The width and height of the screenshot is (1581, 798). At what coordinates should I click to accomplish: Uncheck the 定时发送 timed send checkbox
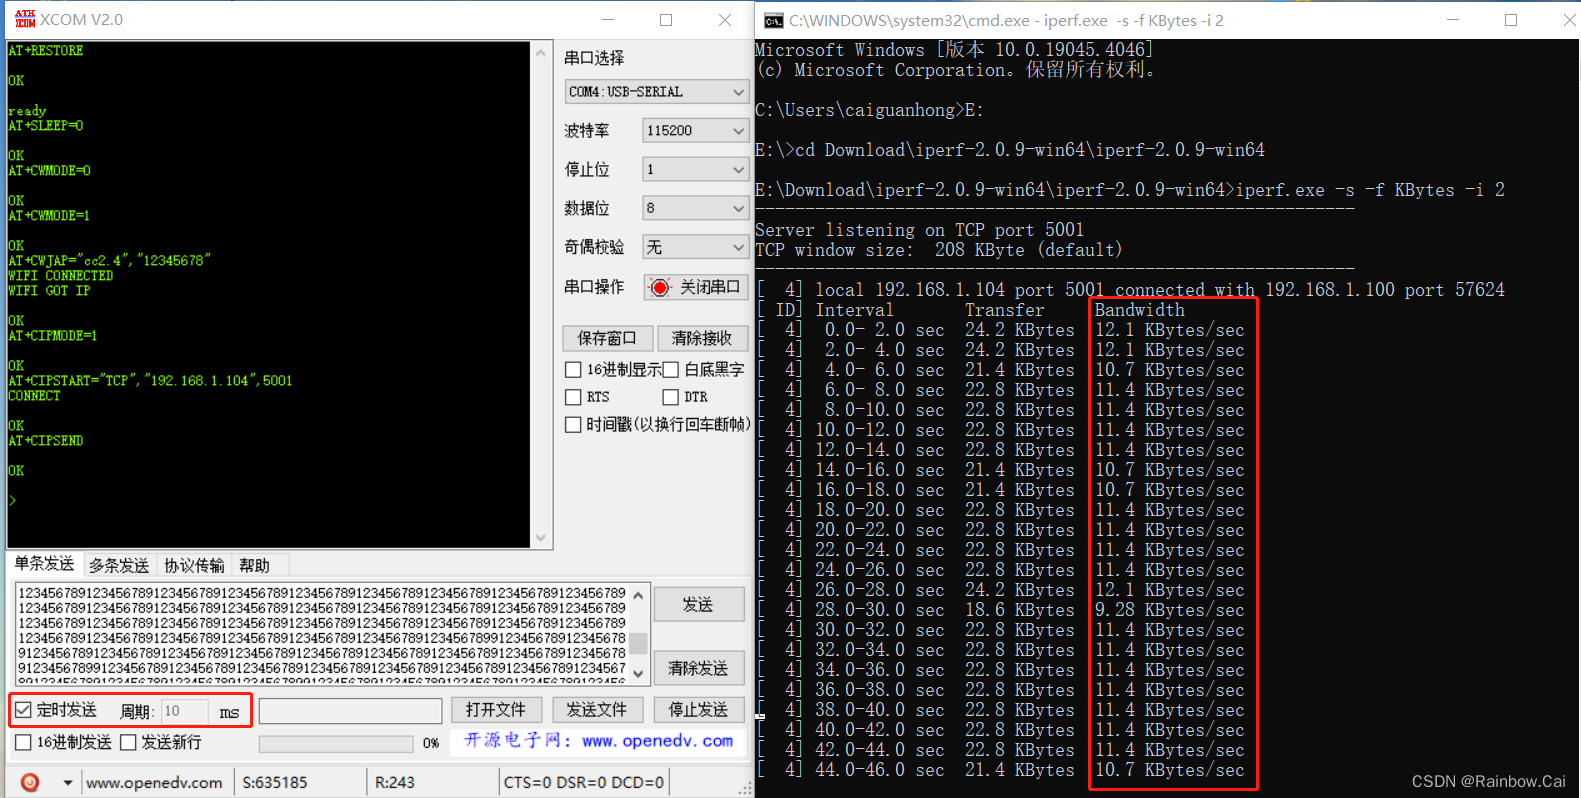click(x=24, y=710)
